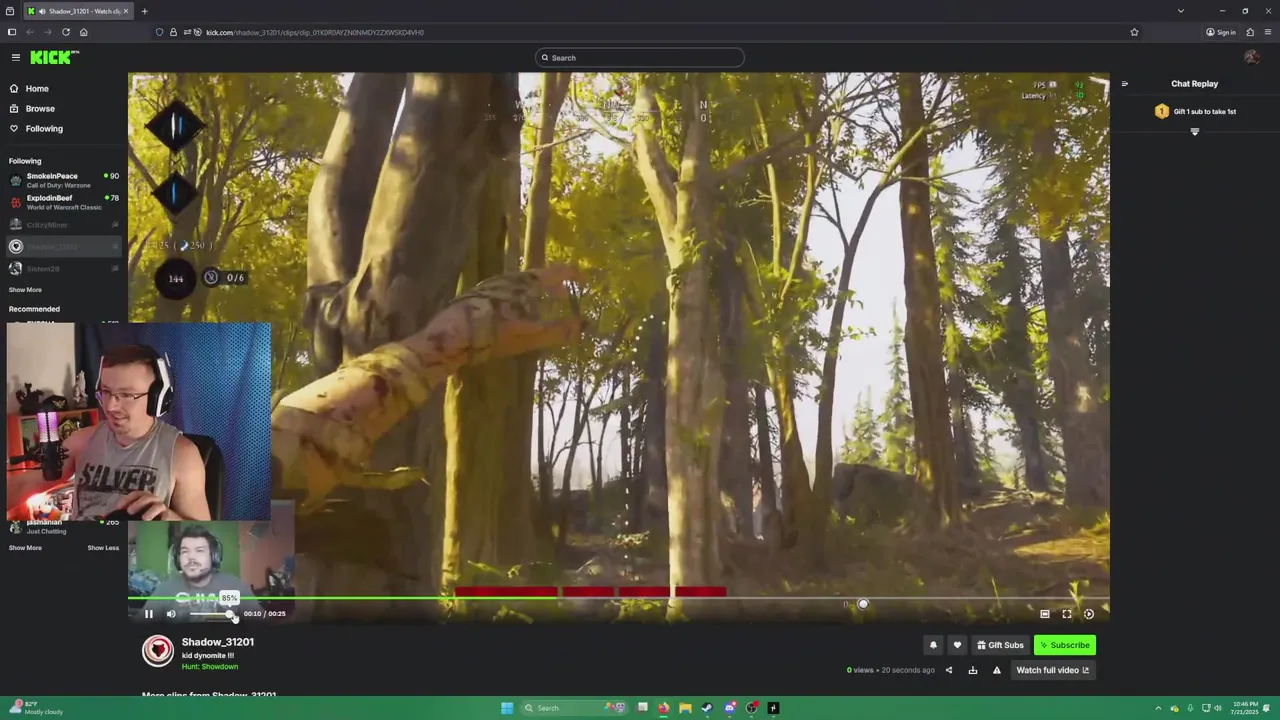
Task: Open the weather widget on taskbar
Action: tap(35, 708)
